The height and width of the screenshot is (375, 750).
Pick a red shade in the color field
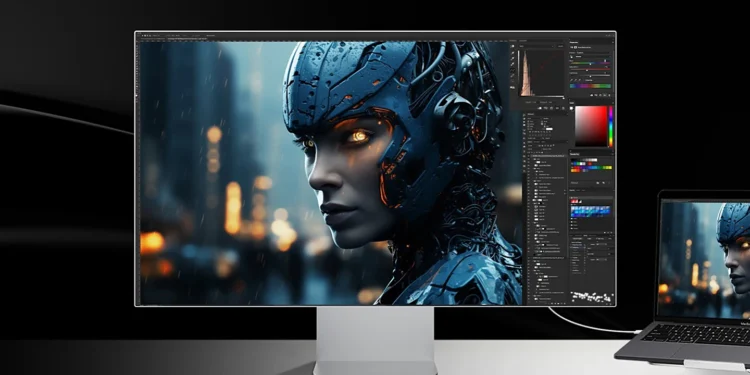tap(591, 126)
